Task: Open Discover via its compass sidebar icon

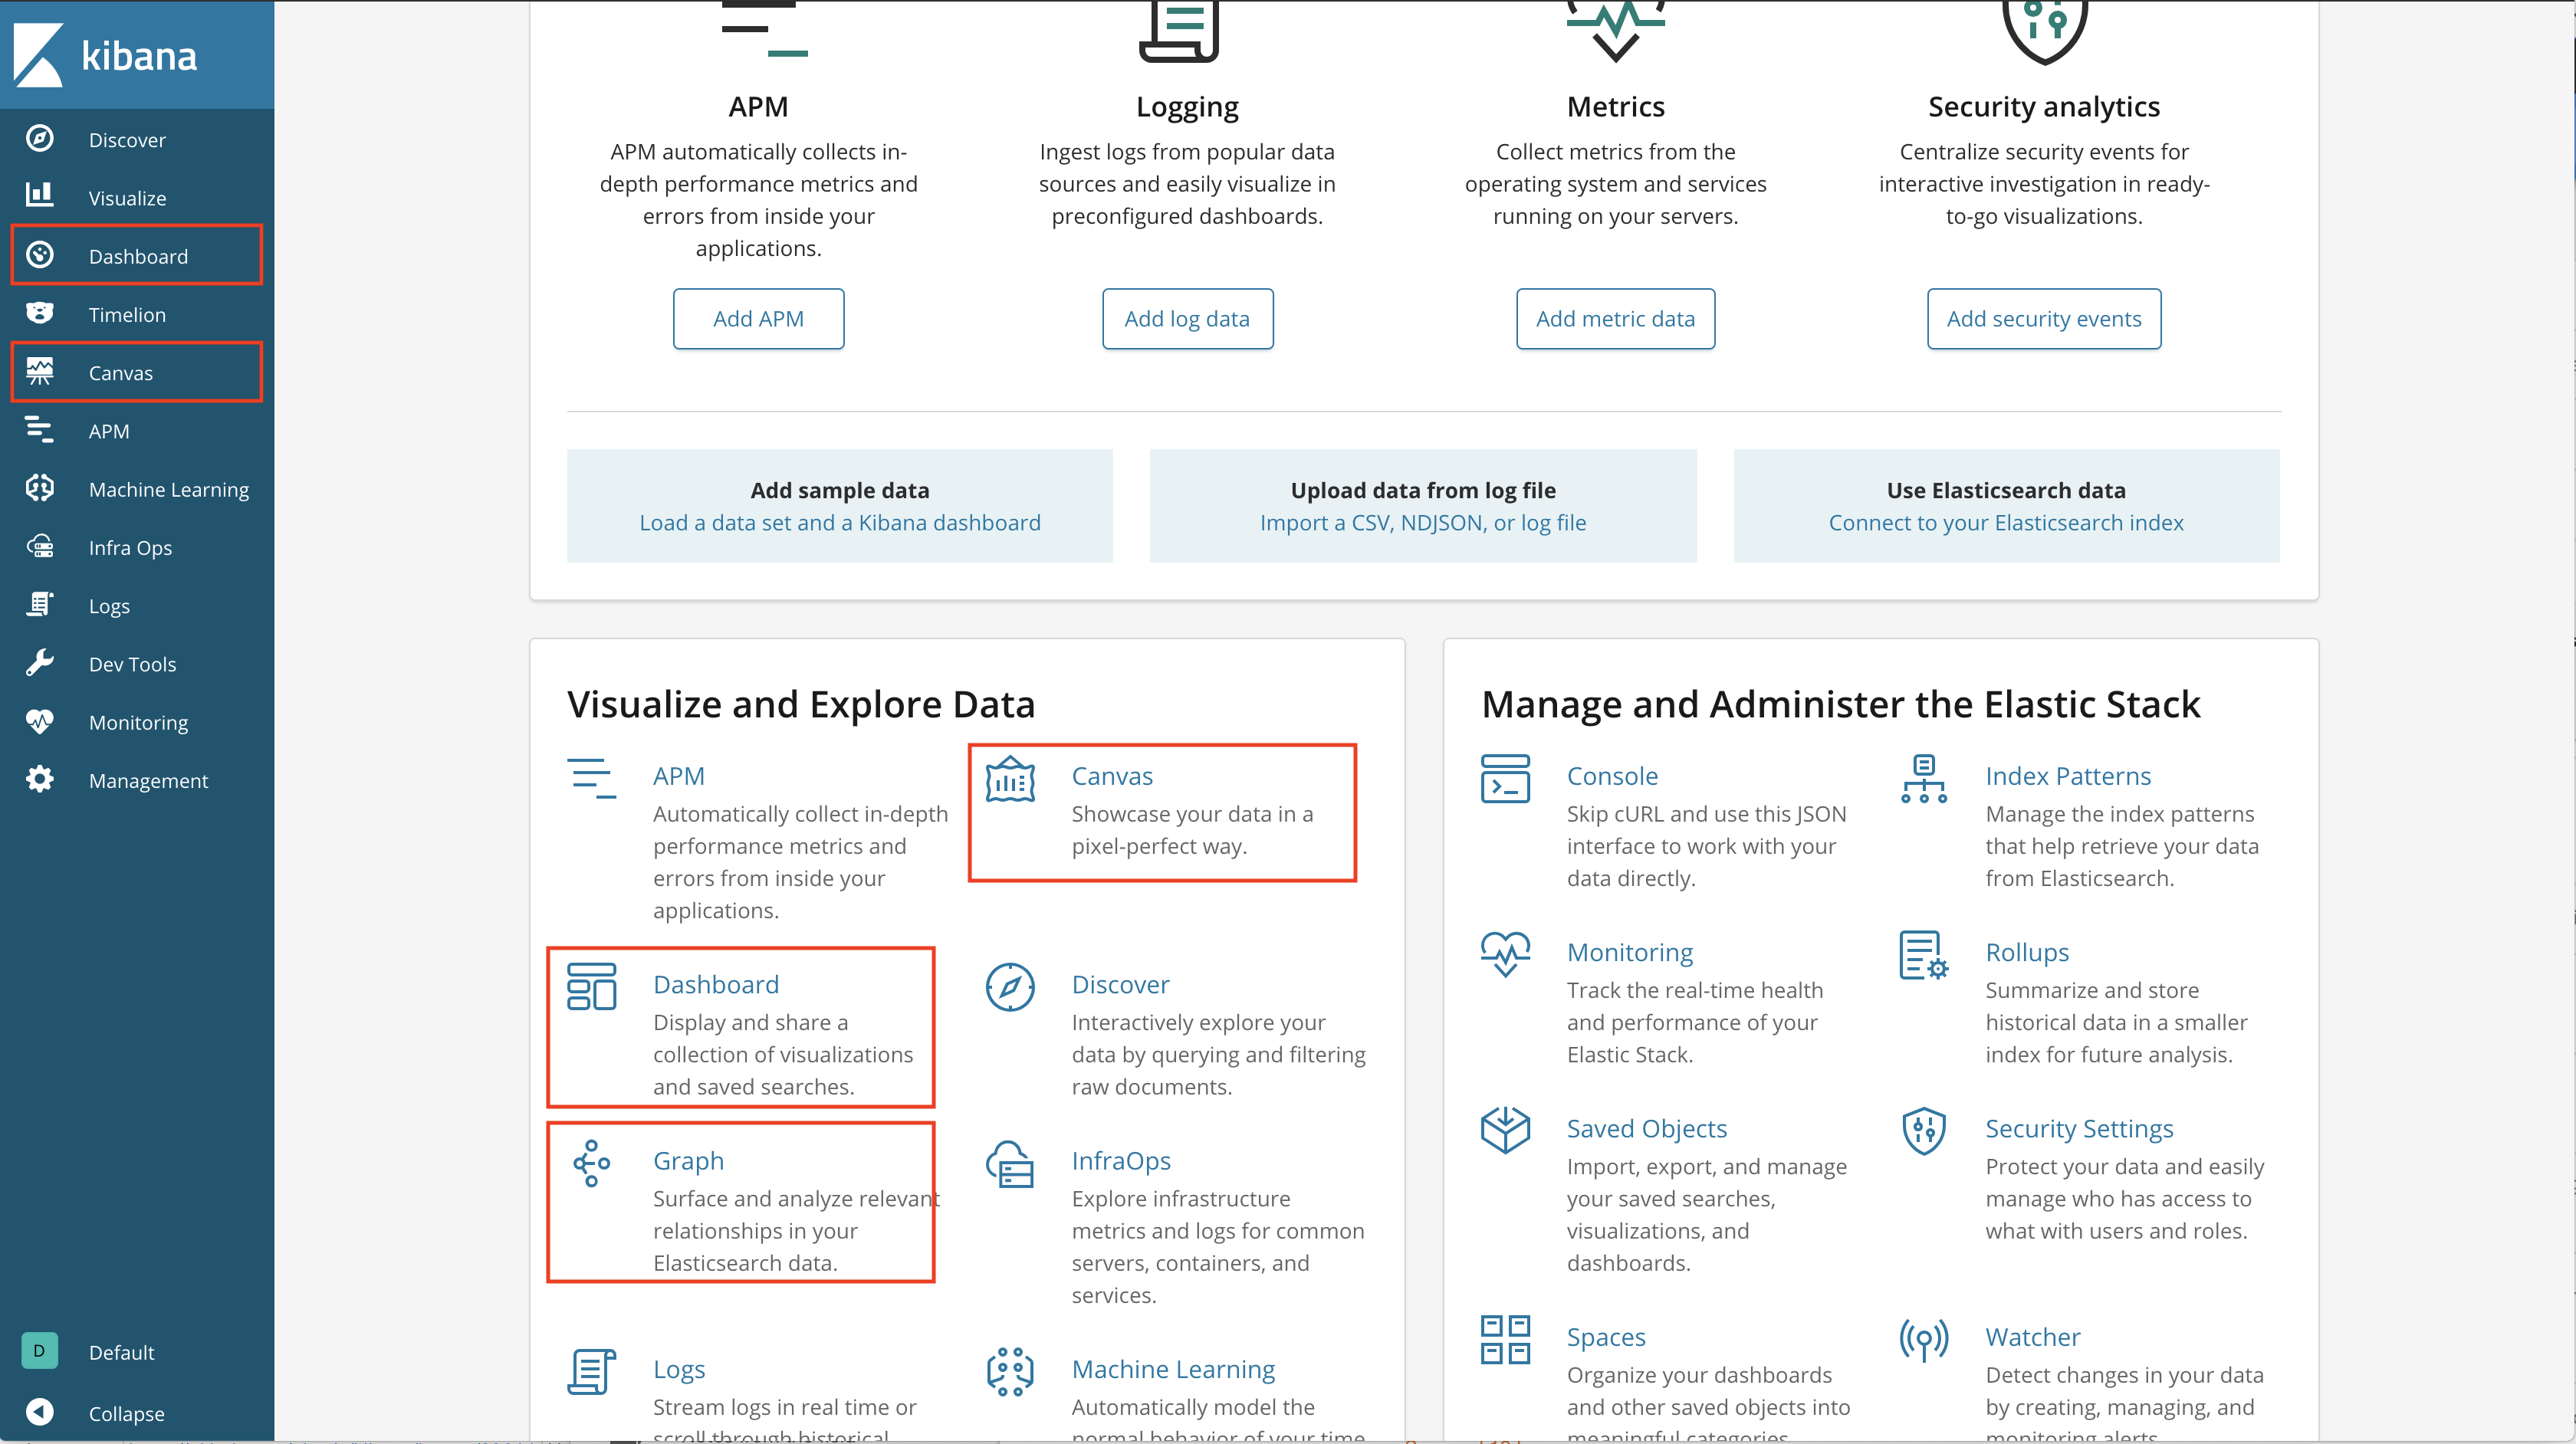Action: (40, 139)
